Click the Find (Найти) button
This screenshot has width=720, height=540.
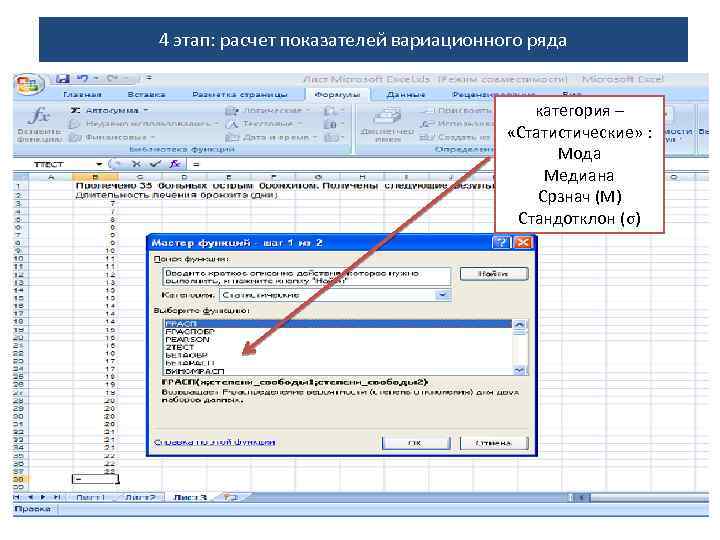pos(494,274)
